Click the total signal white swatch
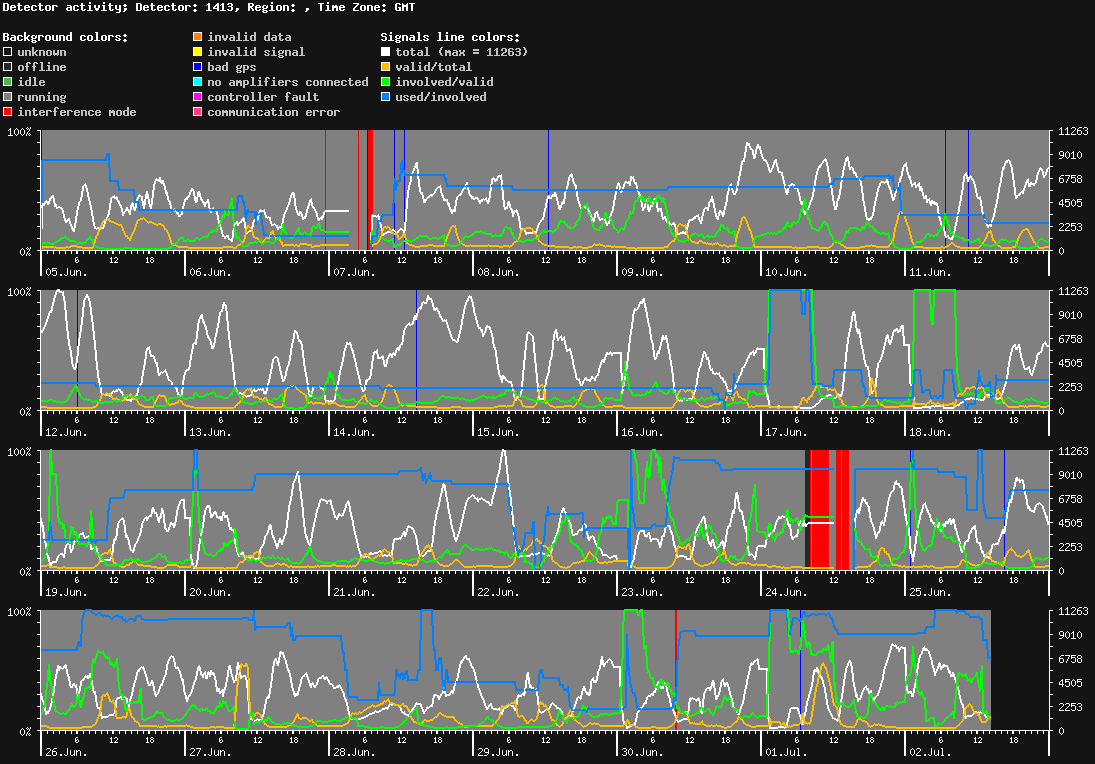1095x764 pixels. pos(385,52)
